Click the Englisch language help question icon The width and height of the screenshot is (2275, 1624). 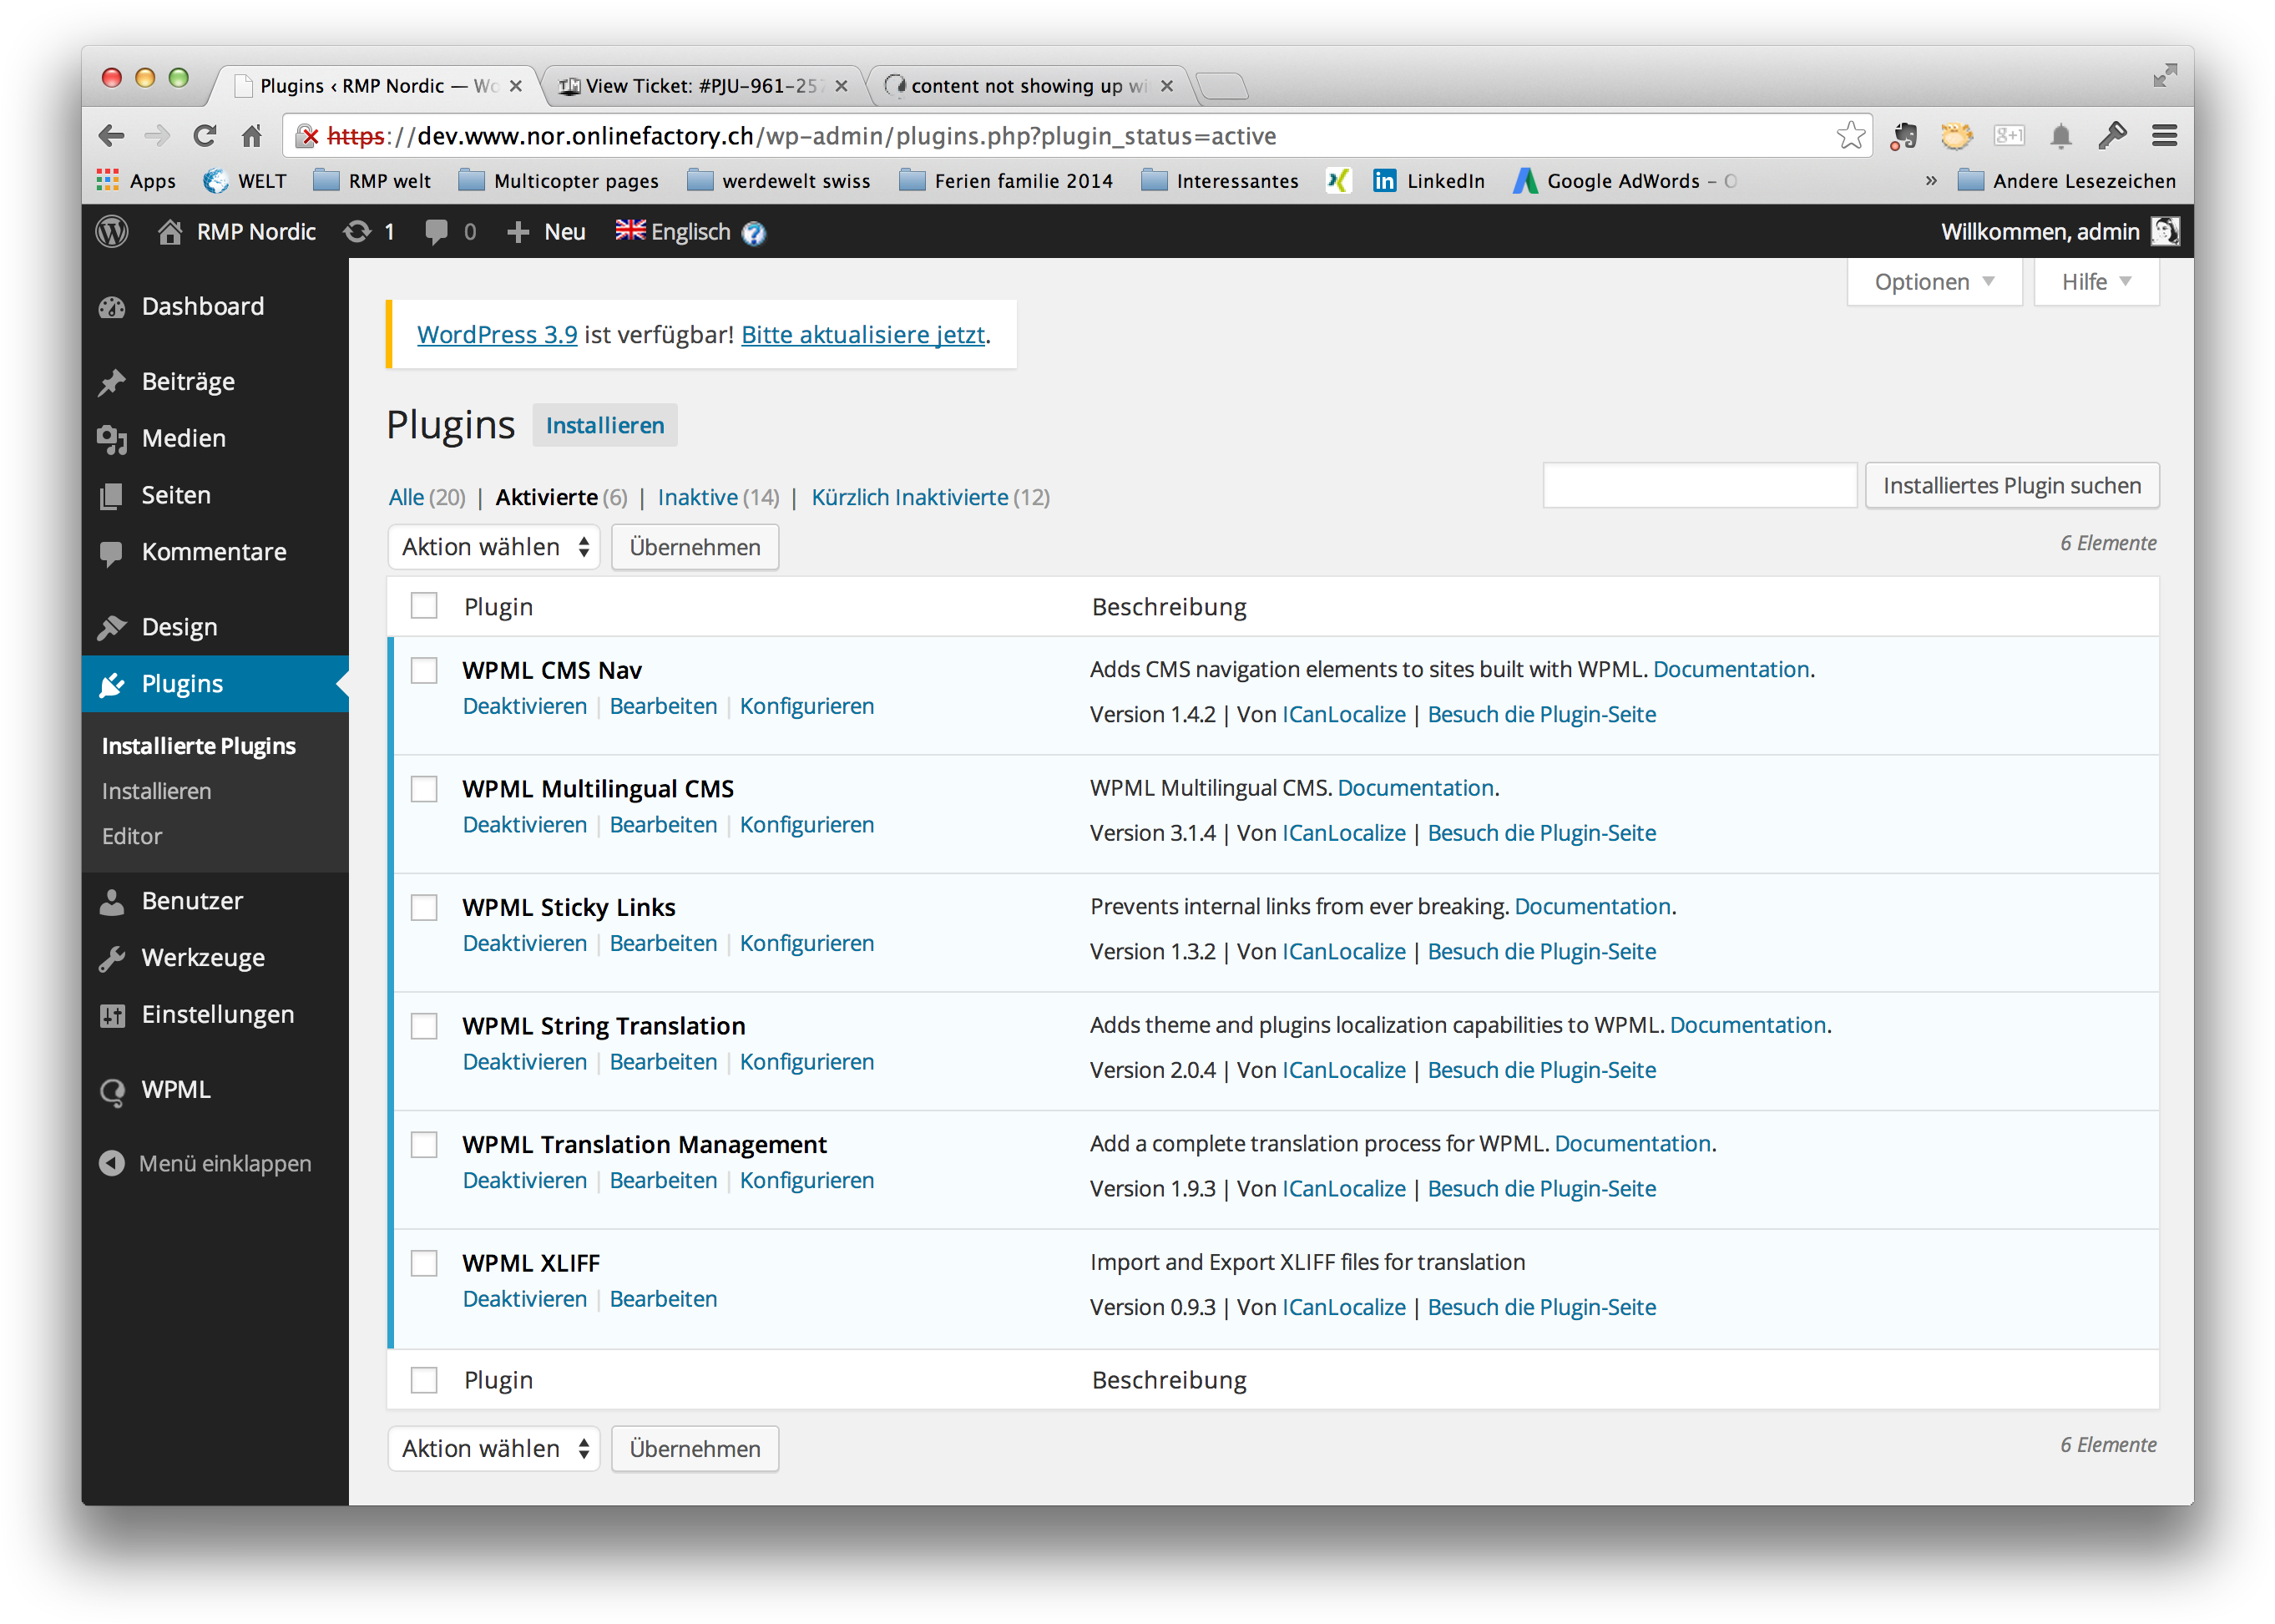coord(754,233)
